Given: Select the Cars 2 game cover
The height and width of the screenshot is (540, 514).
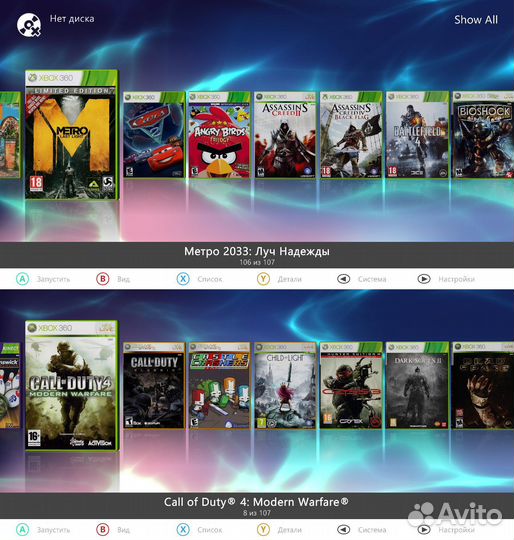Looking at the screenshot, I should coord(154,135).
